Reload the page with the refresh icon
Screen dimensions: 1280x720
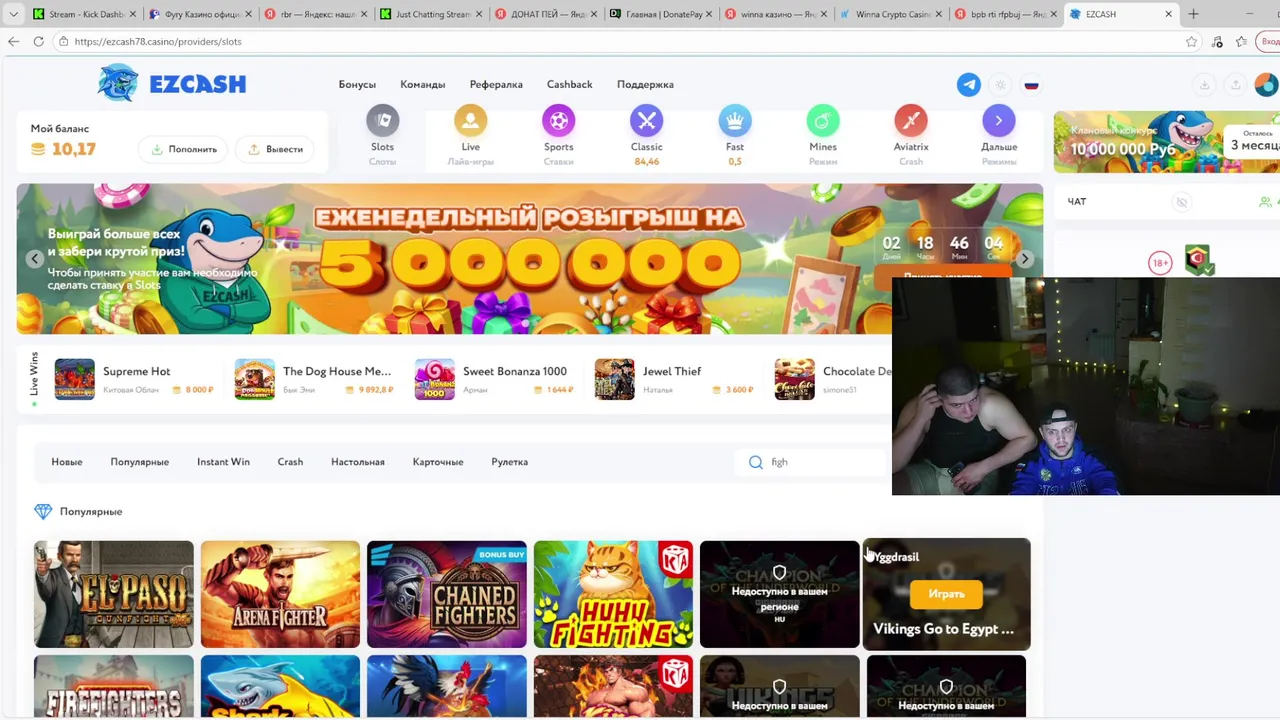[38, 41]
